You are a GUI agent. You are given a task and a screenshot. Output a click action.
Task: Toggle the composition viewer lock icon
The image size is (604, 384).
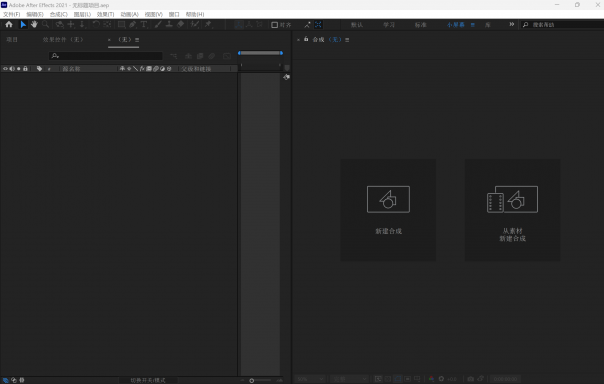tap(306, 39)
